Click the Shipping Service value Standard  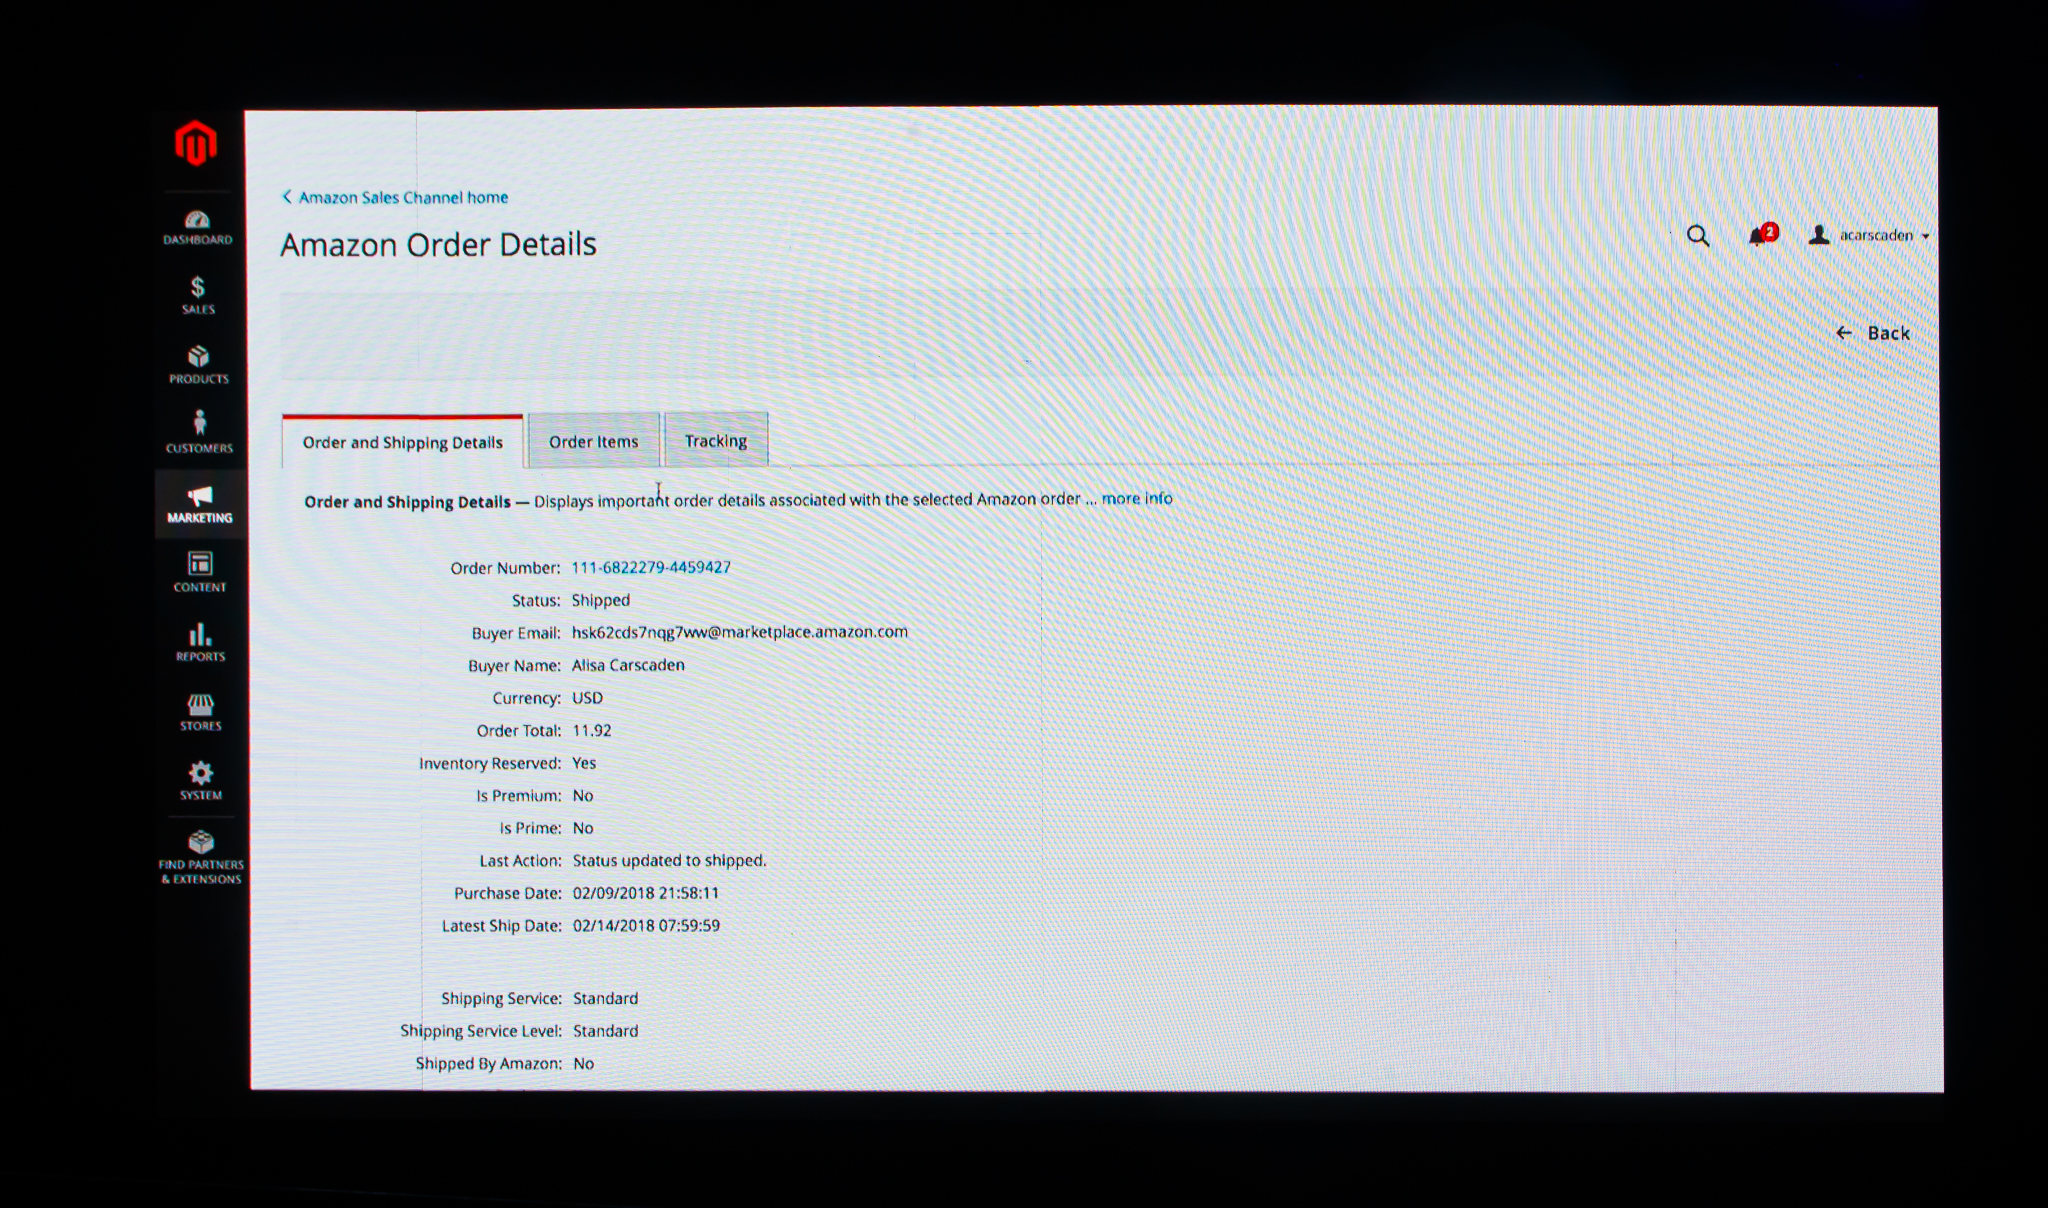click(605, 998)
